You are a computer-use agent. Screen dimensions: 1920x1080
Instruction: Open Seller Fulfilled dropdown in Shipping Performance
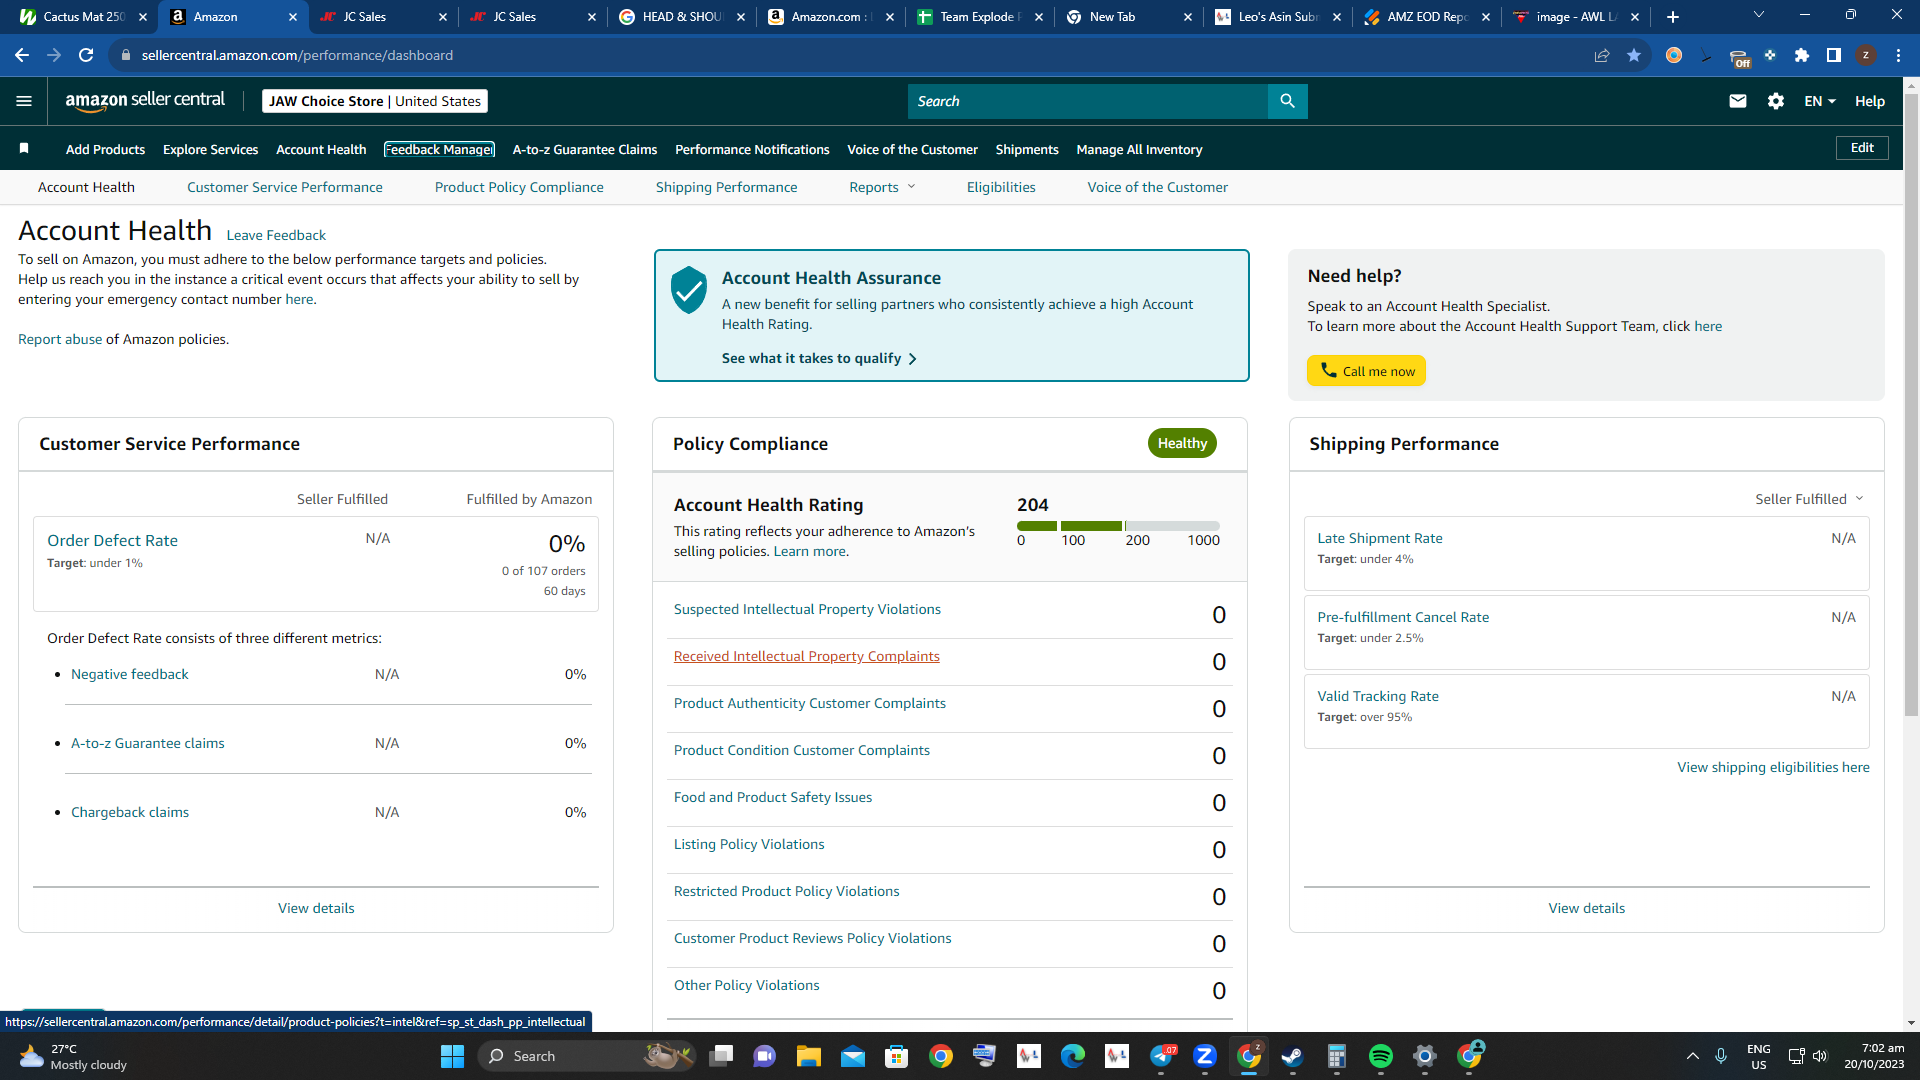(1809, 499)
